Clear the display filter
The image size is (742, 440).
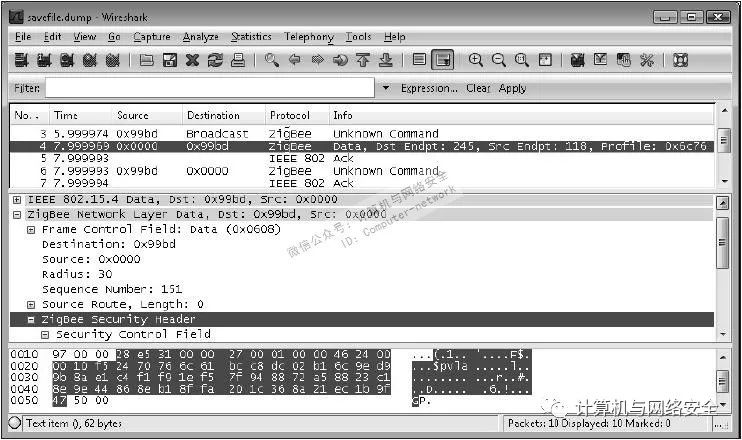pos(478,88)
